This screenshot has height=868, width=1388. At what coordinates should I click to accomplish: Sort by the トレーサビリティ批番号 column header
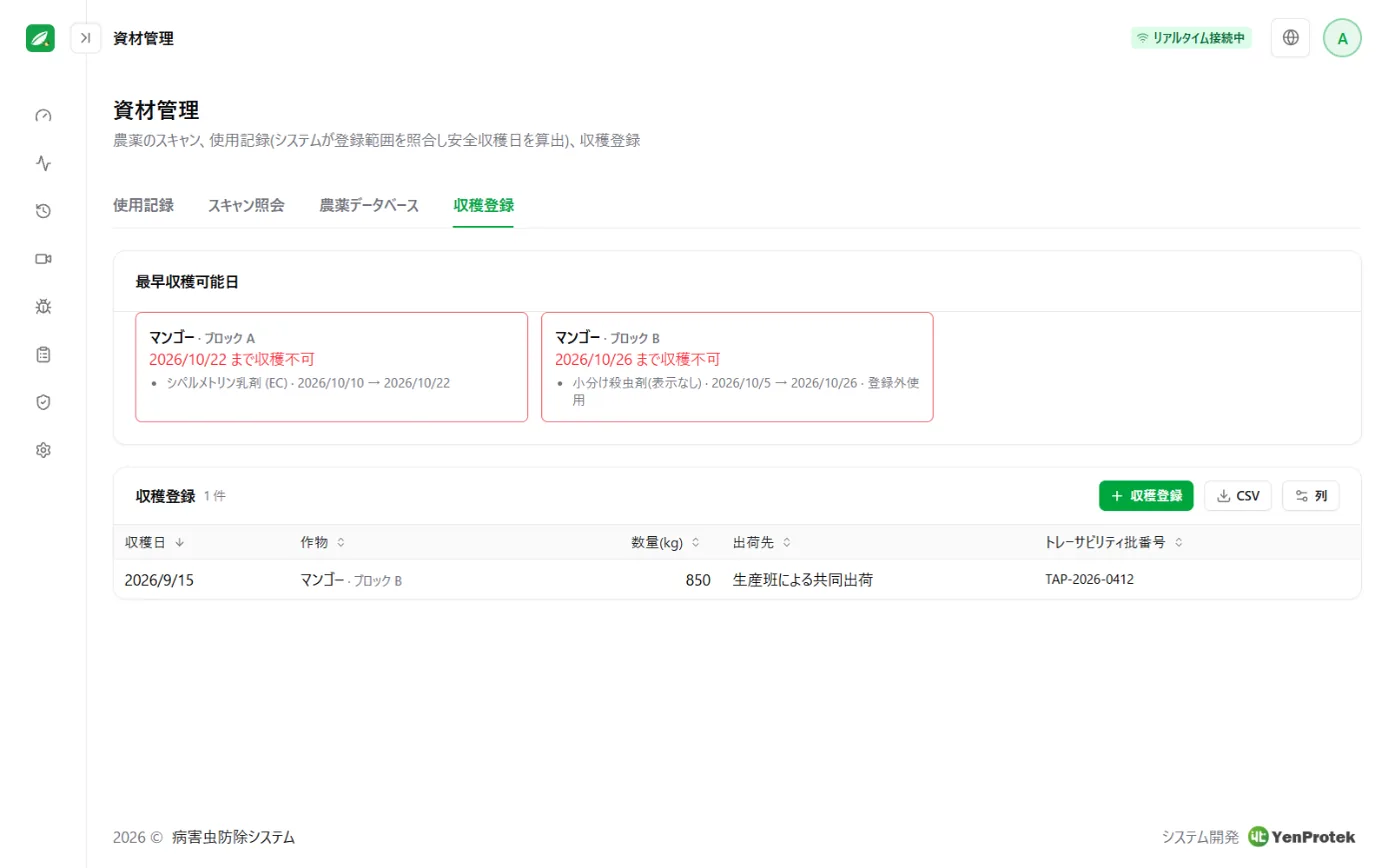tap(1114, 542)
